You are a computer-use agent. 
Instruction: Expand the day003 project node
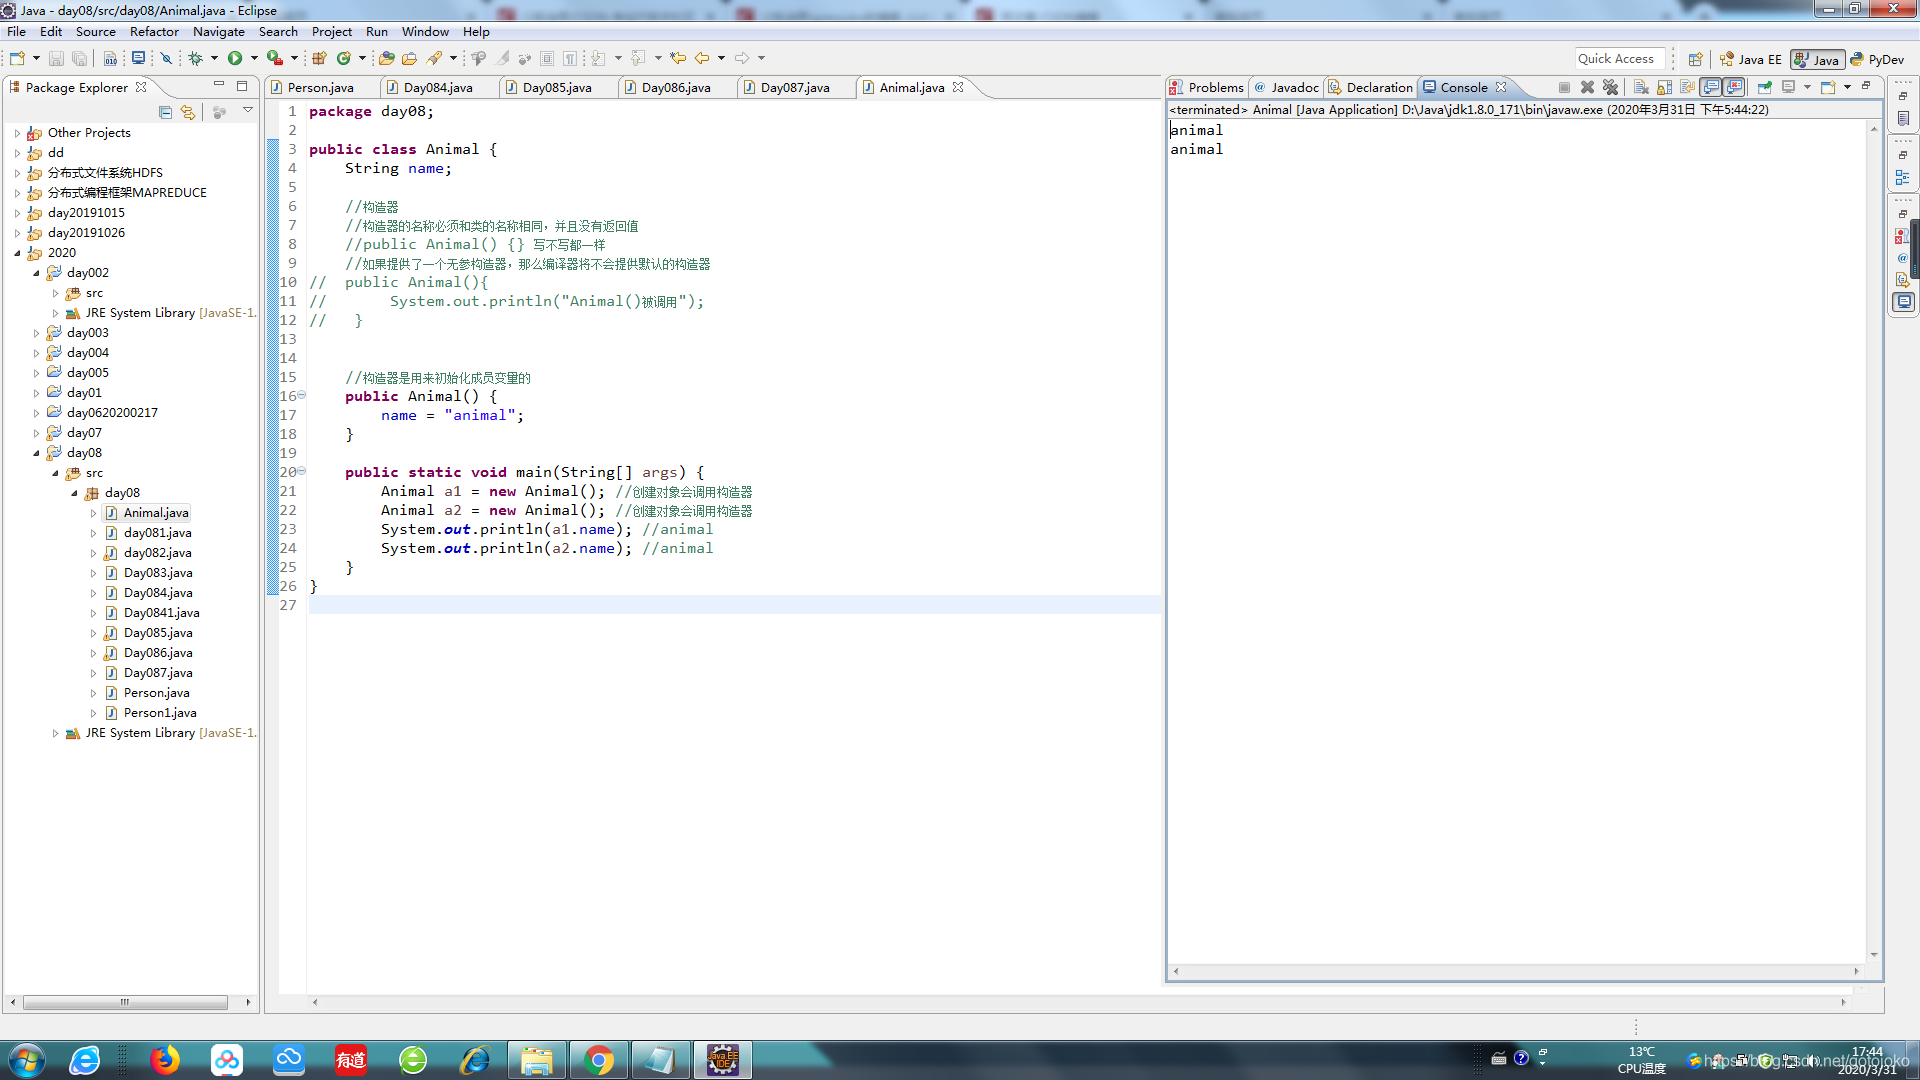pyautogui.click(x=37, y=333)
